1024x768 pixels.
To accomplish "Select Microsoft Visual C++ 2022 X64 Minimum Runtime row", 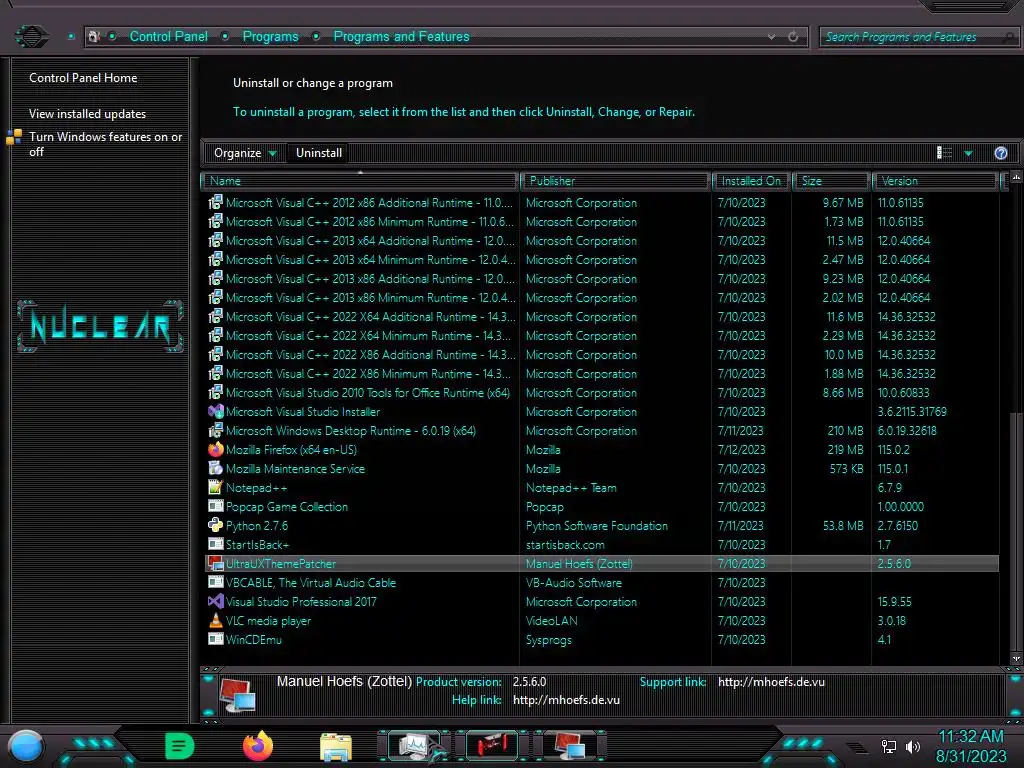I will [601, 336].
